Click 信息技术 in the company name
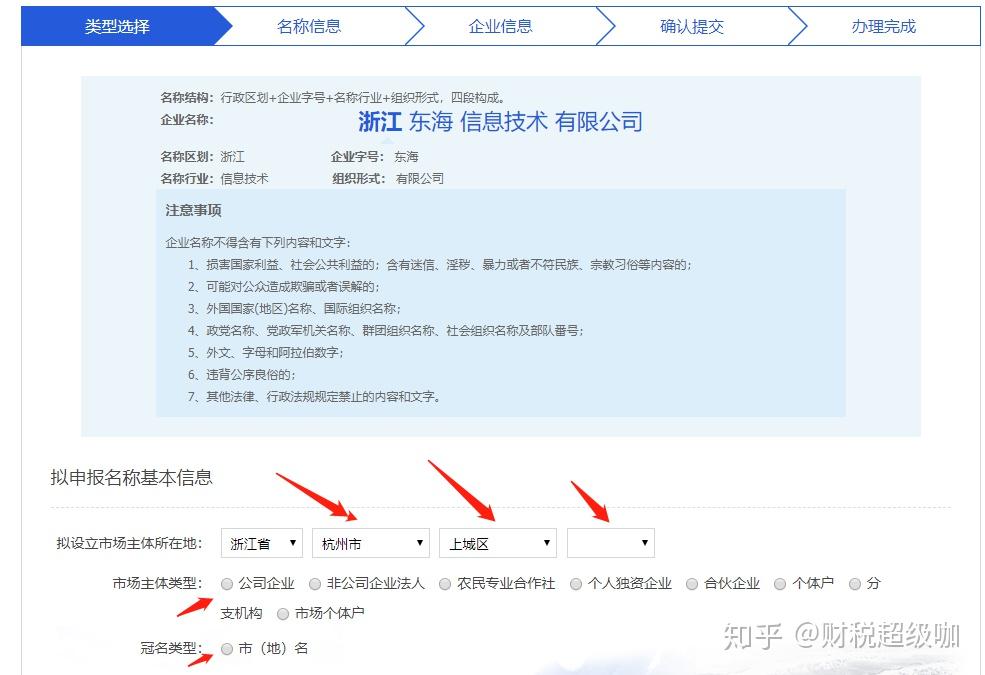 (x=504, y=121)
